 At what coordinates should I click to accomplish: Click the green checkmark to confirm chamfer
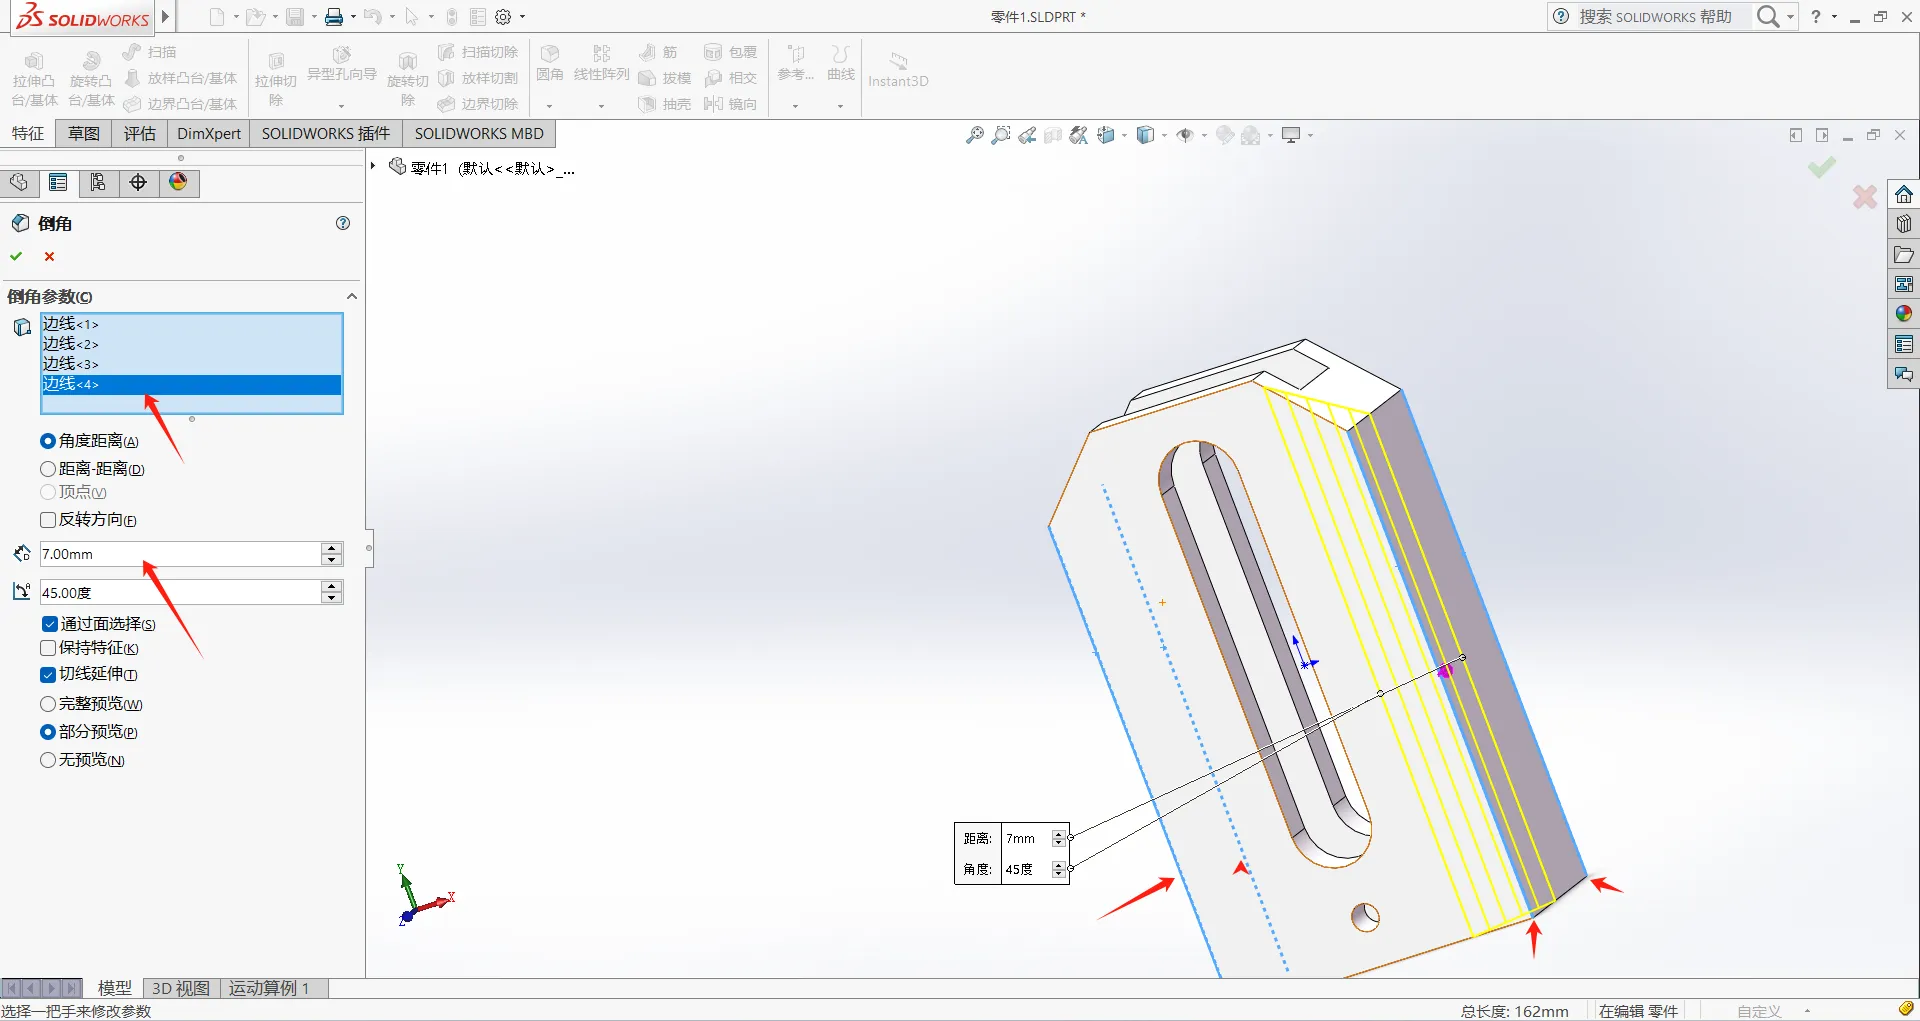point(16,256)
